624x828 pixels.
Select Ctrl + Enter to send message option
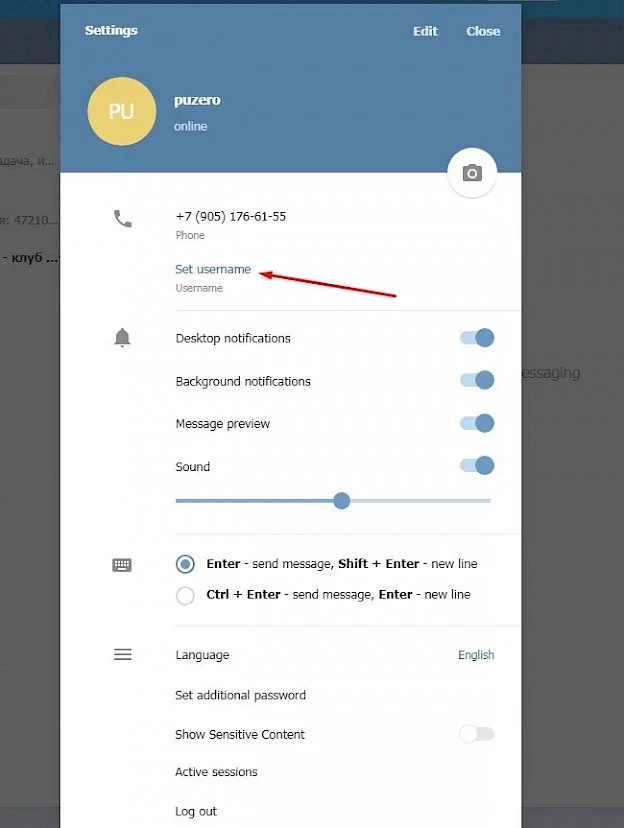tap(185, 595)
